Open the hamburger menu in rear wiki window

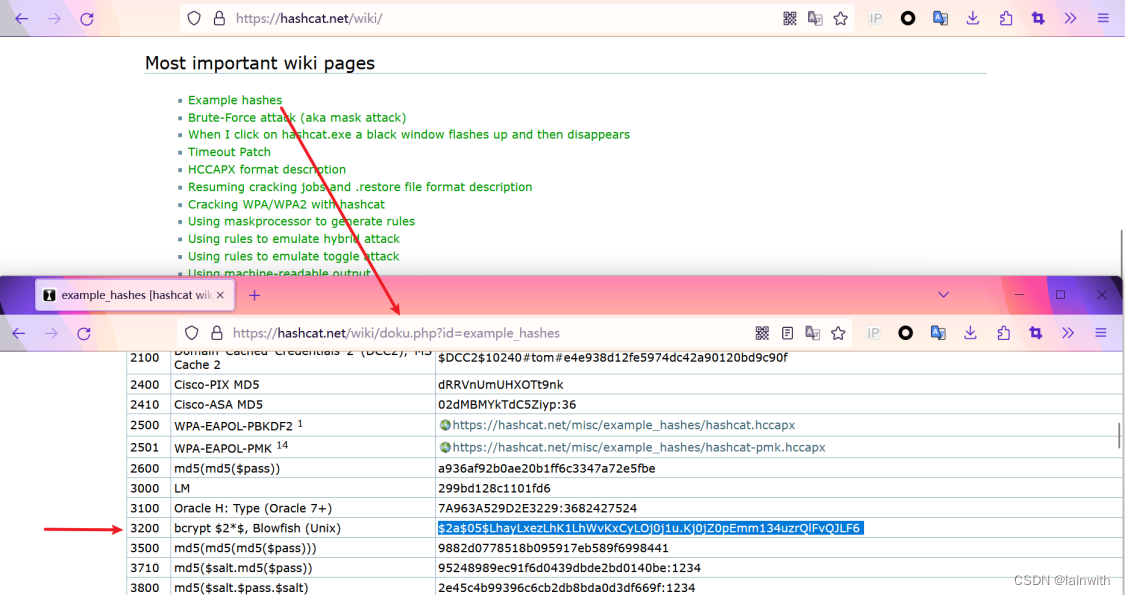(x=1103, y=19)
